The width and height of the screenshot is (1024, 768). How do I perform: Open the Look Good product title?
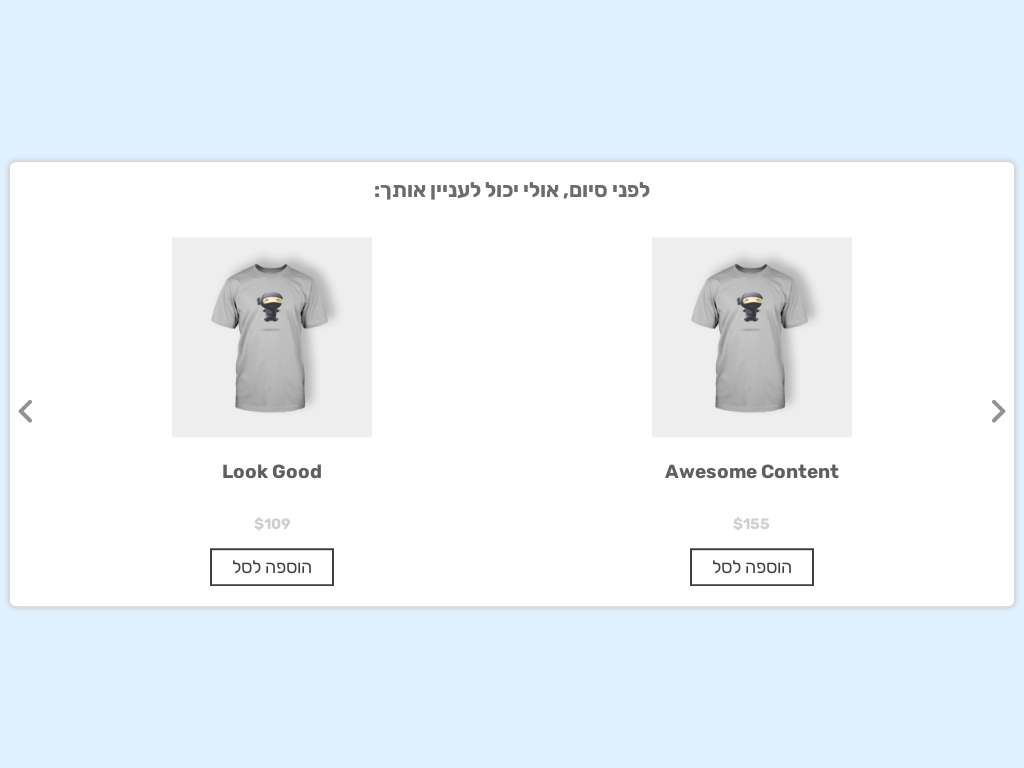tap(272, 472)
